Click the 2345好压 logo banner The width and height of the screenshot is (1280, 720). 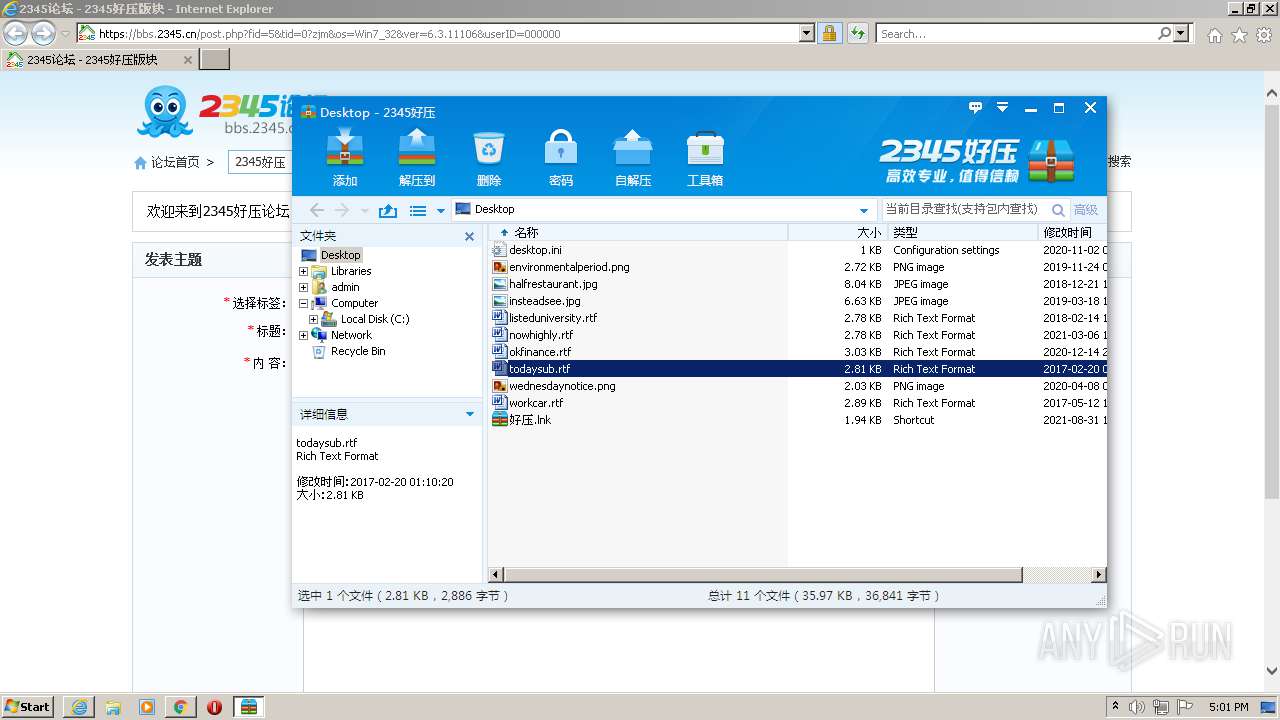pos(978,160)
